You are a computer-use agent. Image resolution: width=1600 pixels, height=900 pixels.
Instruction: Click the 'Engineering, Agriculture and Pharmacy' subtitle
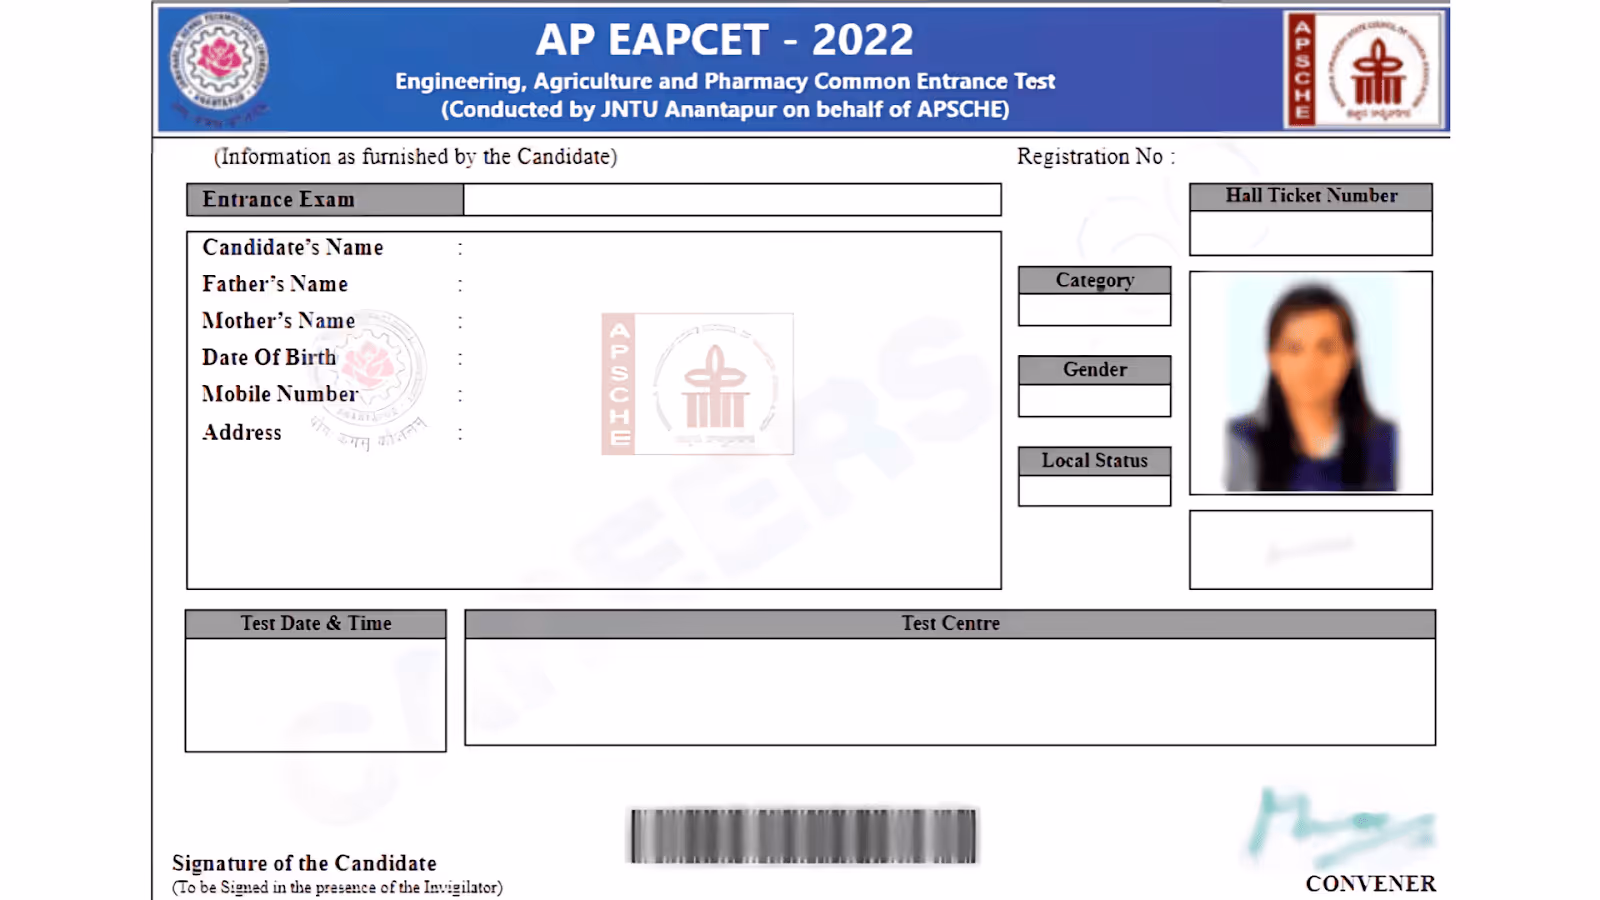click(x=725, y=81)
